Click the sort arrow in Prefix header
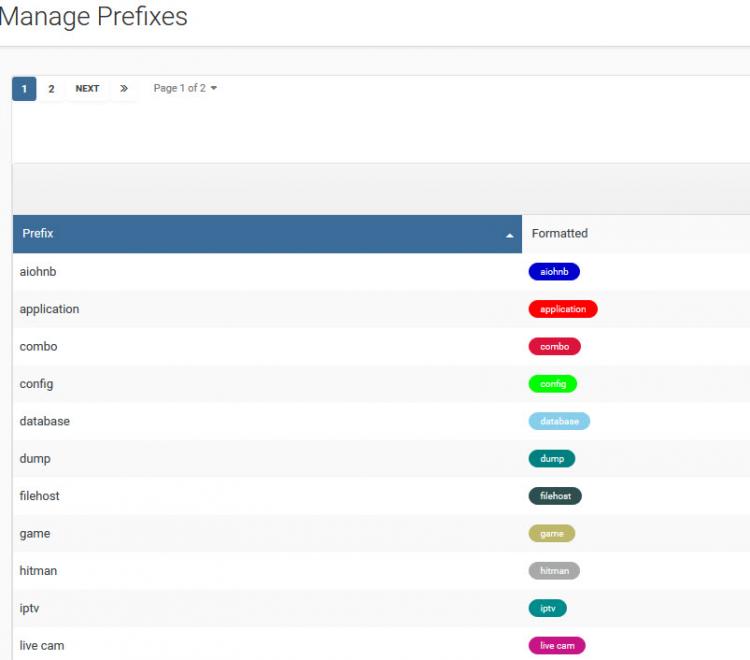Screen dimensions: 750x660 [510, 235]
